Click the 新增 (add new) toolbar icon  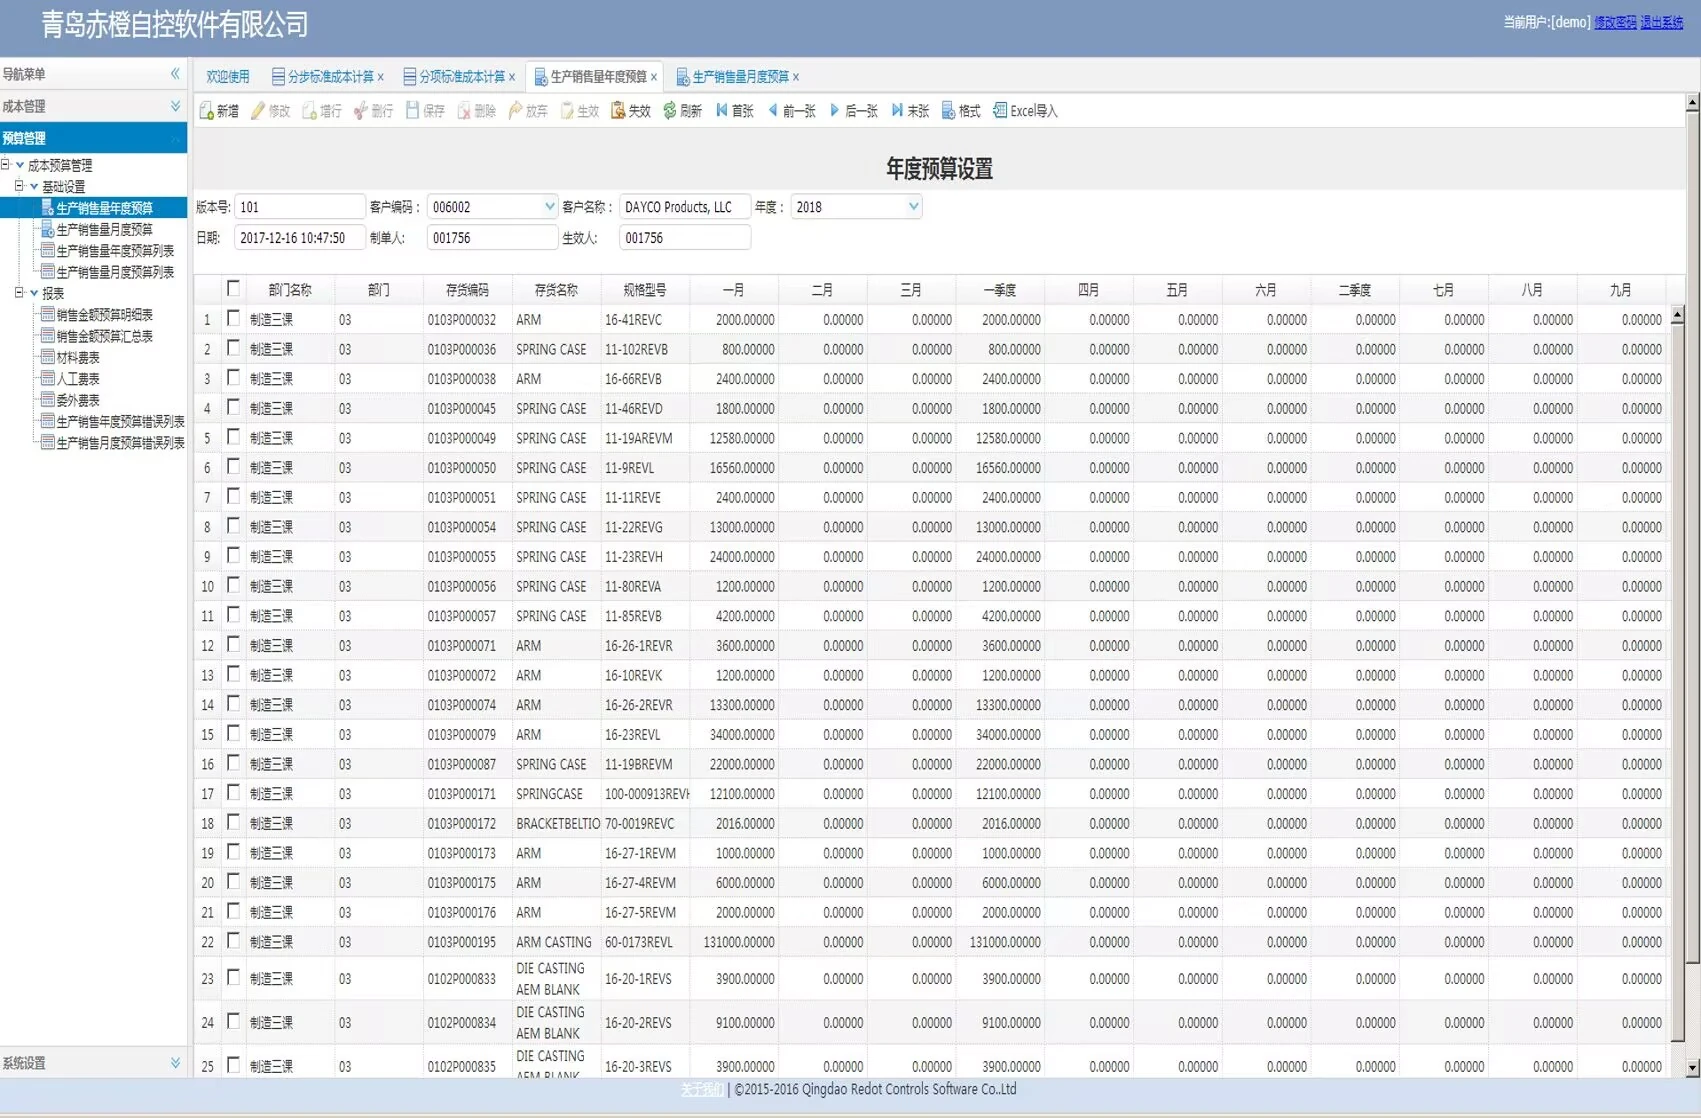(x=206, y=110)
